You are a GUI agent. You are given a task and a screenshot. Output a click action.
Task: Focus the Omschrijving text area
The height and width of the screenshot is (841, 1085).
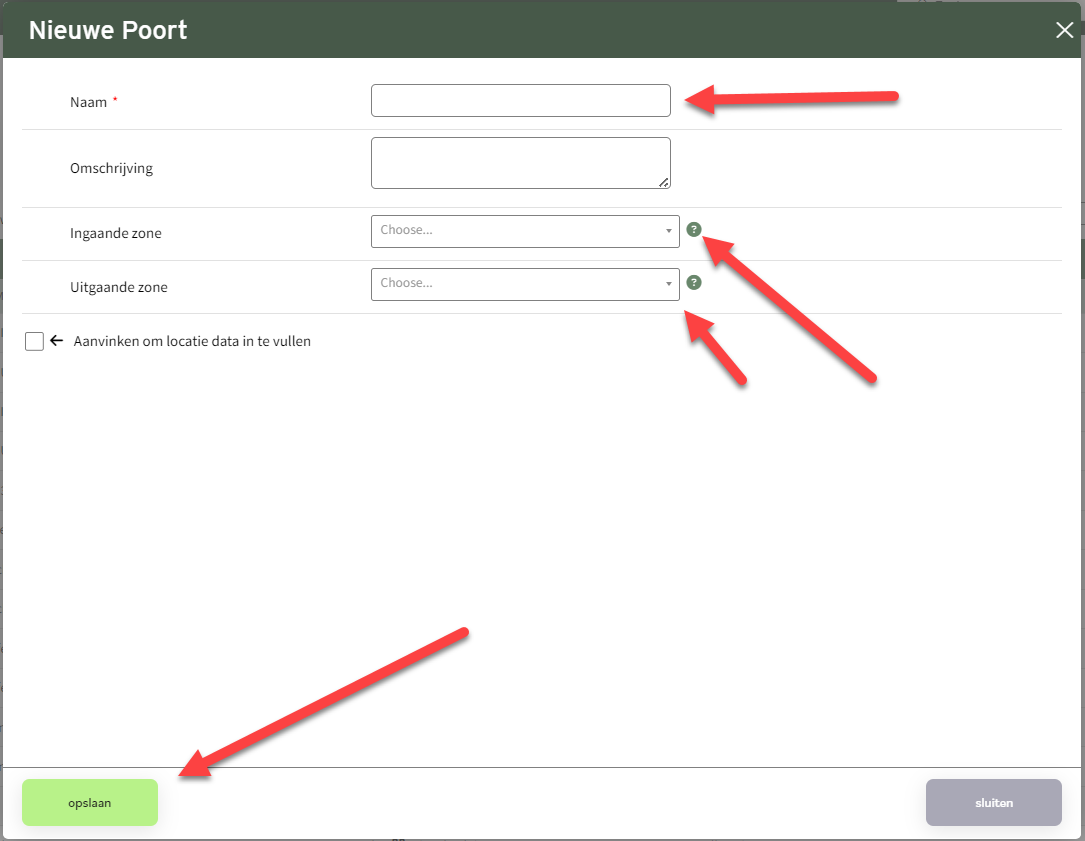click(520, 163)
